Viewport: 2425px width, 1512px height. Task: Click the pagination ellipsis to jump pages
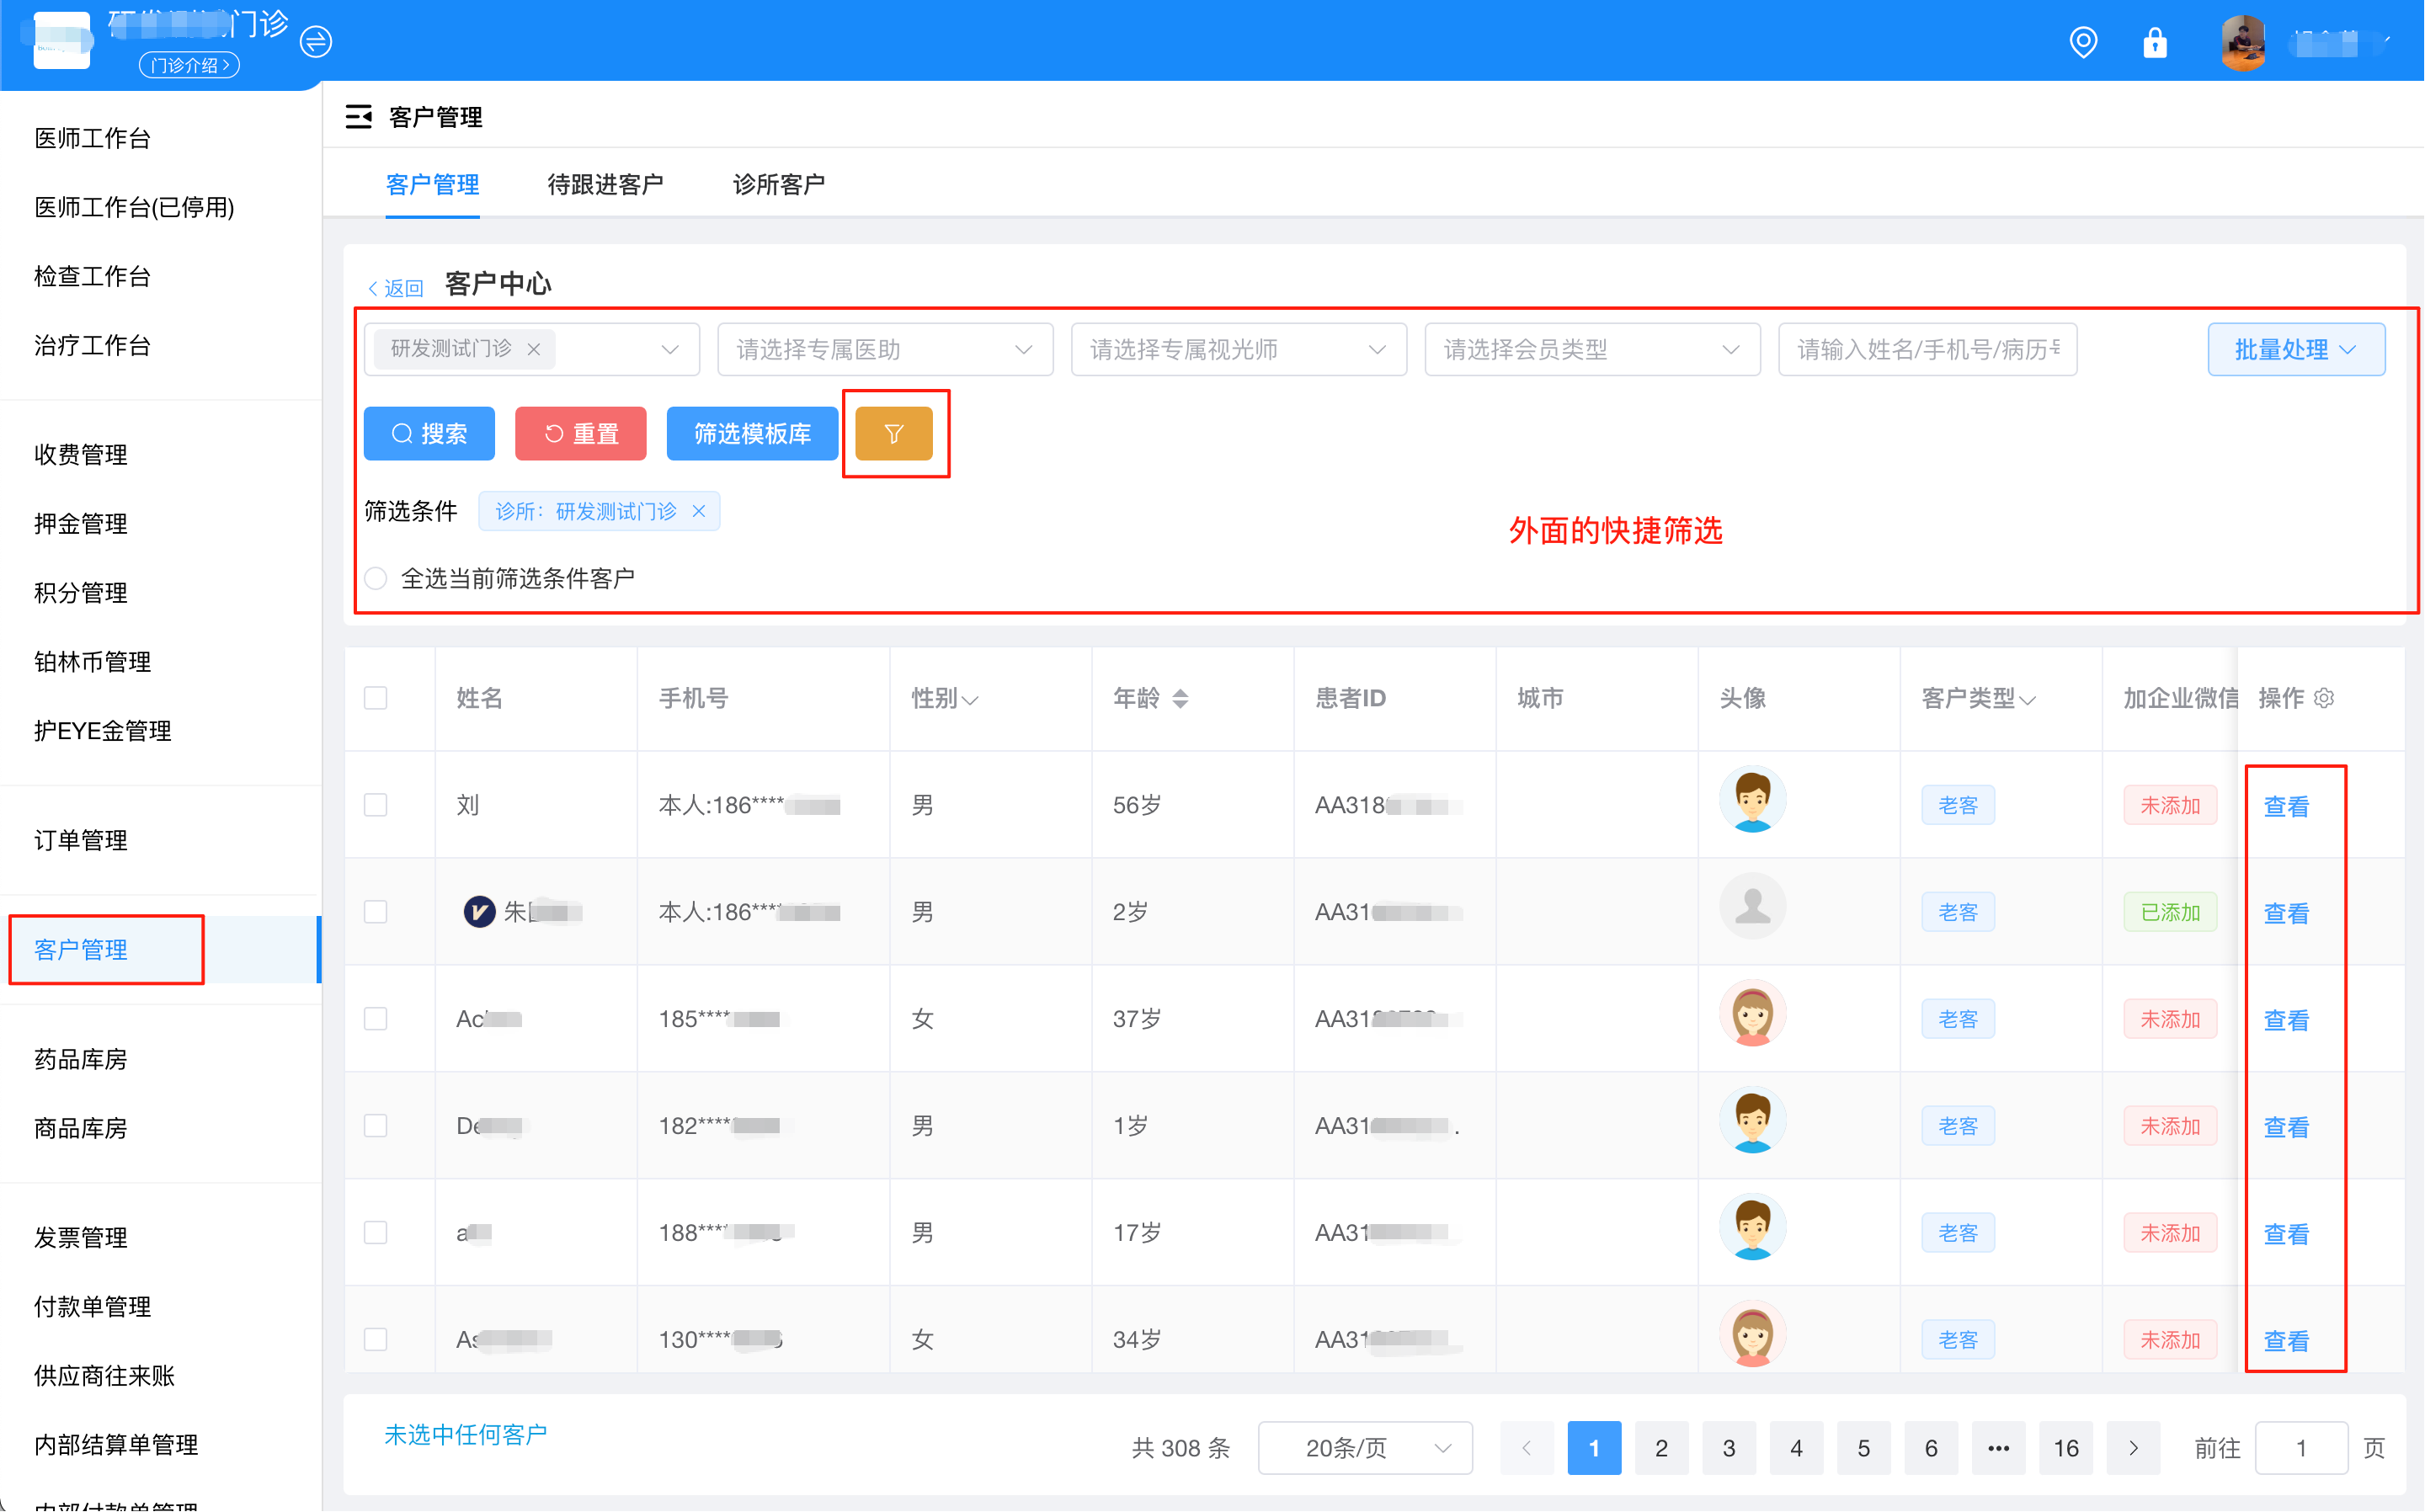click(1998, 1448)
